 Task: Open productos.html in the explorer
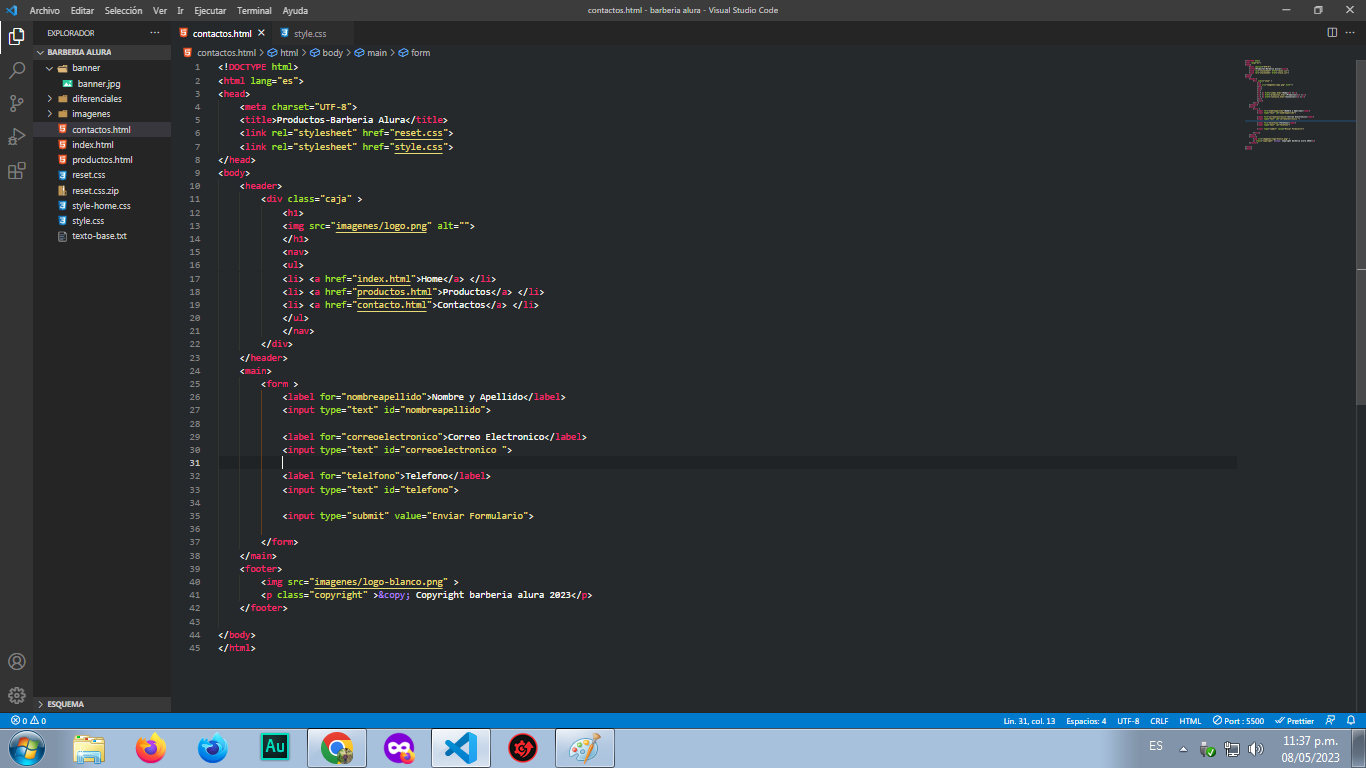[x=102, y=160]
